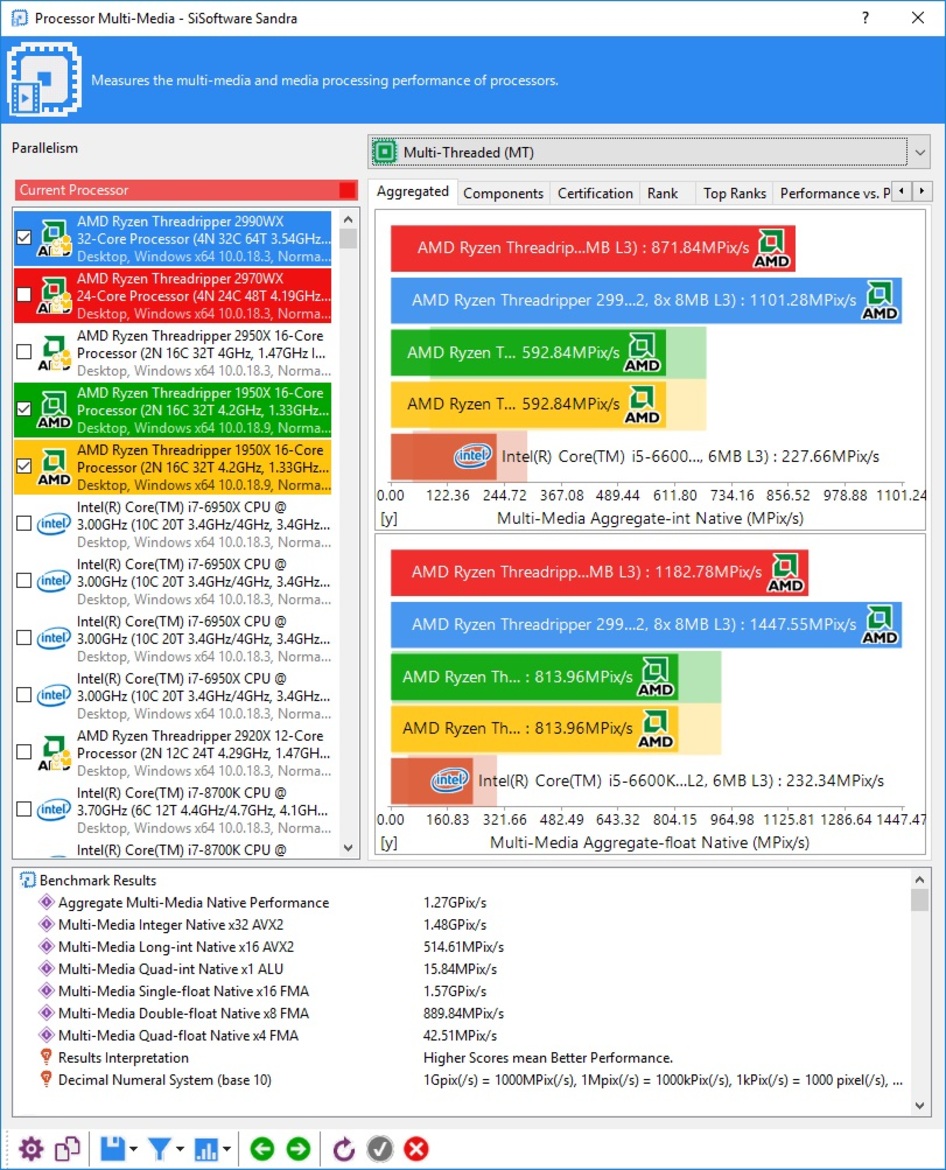Click the Processor Multi-Media module icon in banner
The width and height of the screenshot is (946, 1170).
pyautogui.click(x=44, y=79)
